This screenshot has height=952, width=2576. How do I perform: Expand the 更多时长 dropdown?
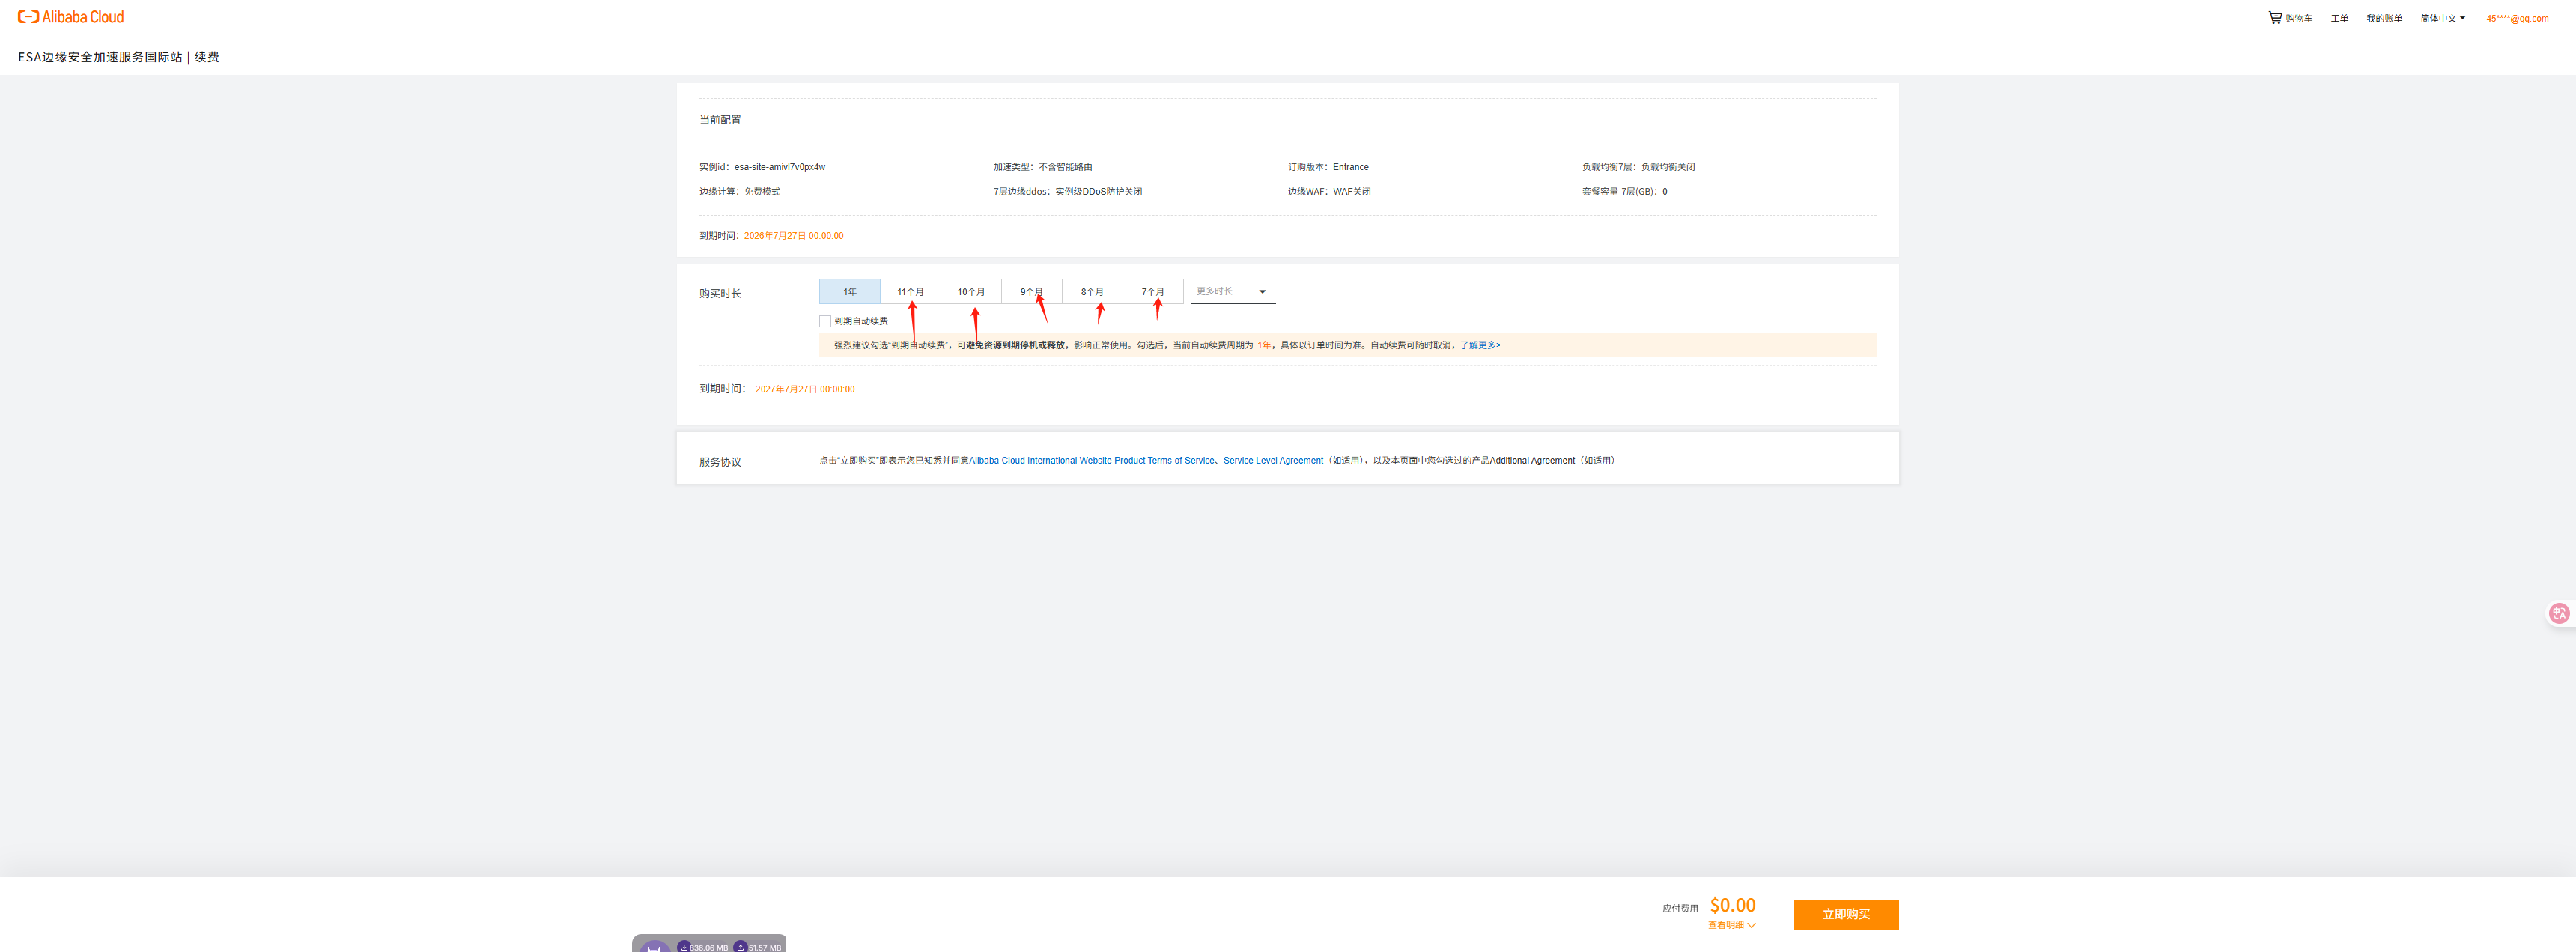[1233, 291]
